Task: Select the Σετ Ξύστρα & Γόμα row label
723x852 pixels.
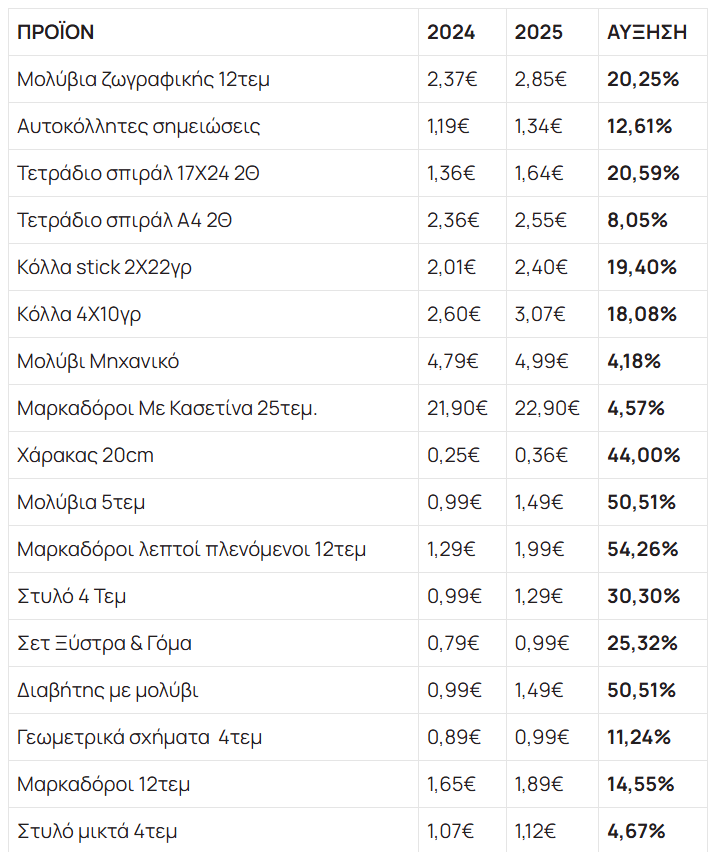Action: point(104,643)
